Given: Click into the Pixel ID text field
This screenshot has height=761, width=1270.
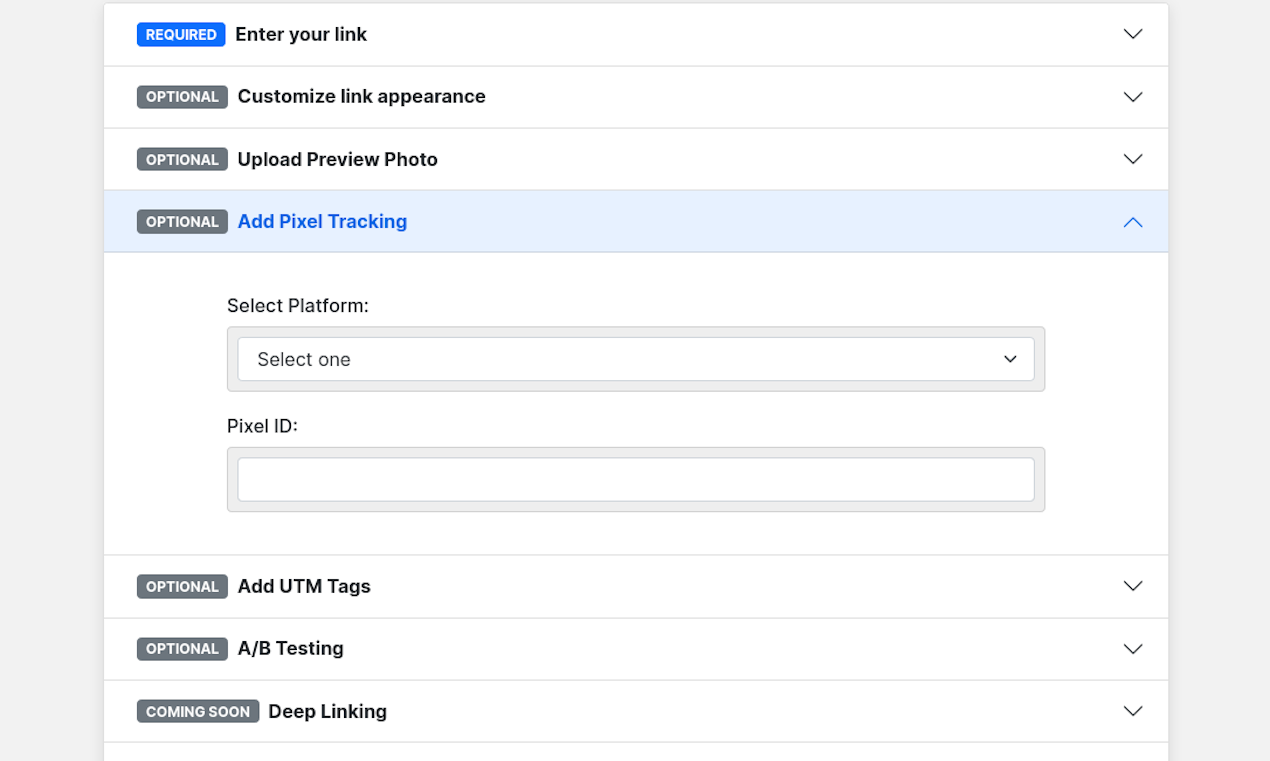Looking at the screenshot, I should [635, 480].
